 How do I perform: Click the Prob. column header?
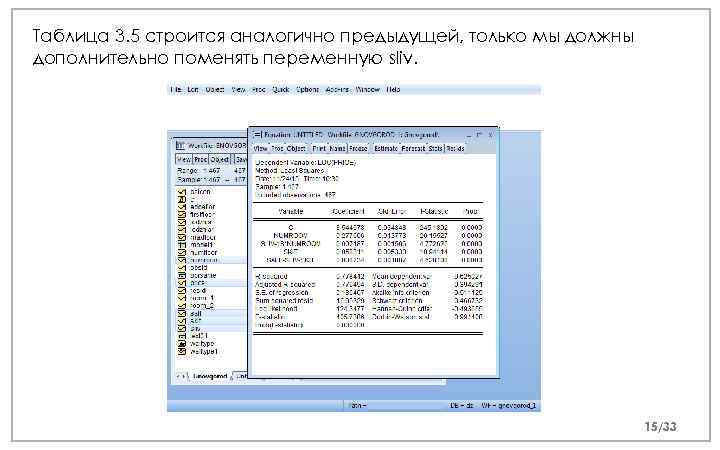coord(471,212)
